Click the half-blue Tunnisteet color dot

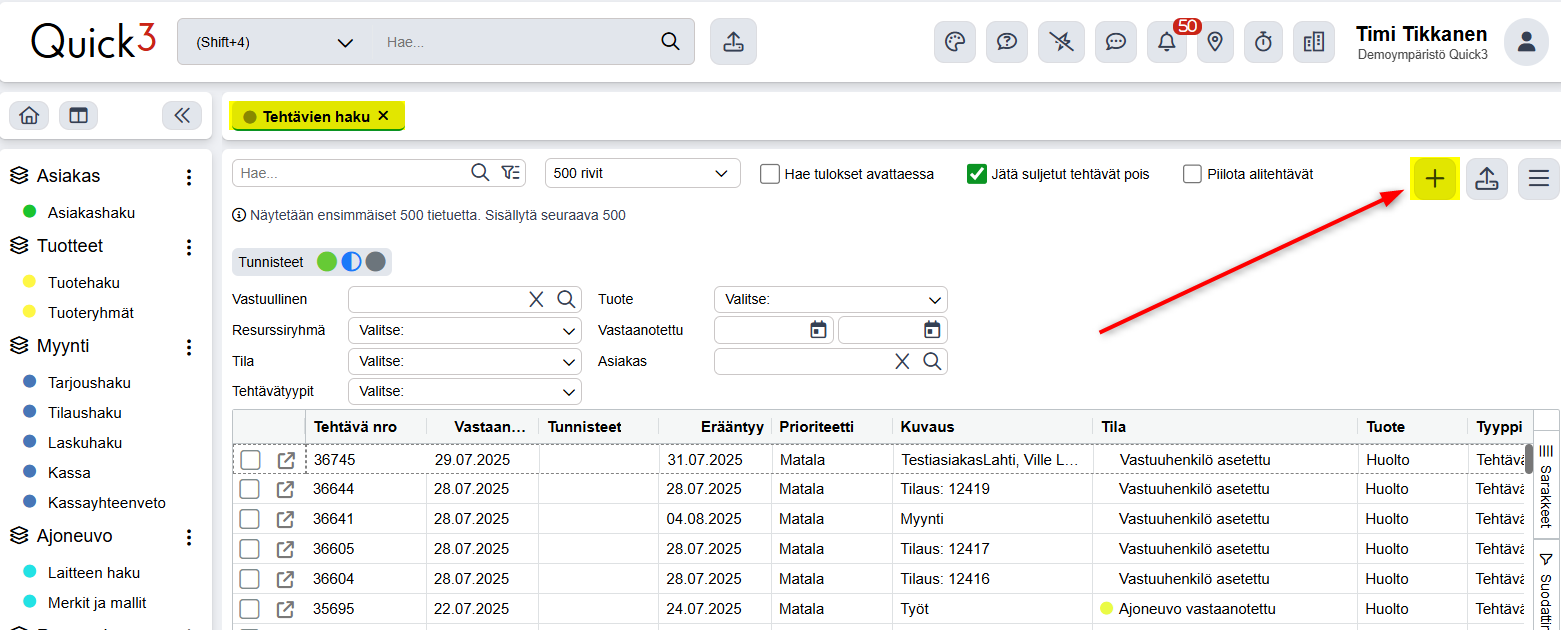[351, 262]
